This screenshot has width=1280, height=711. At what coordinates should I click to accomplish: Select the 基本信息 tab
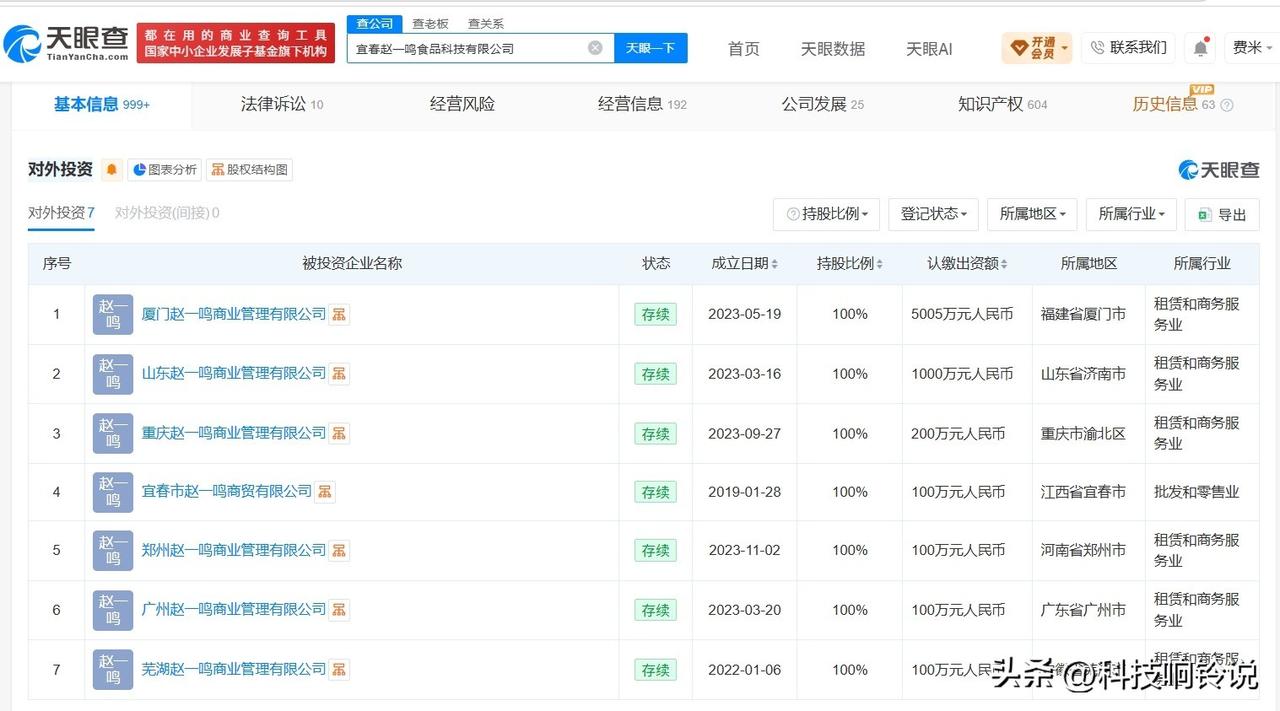click(101, 104)
